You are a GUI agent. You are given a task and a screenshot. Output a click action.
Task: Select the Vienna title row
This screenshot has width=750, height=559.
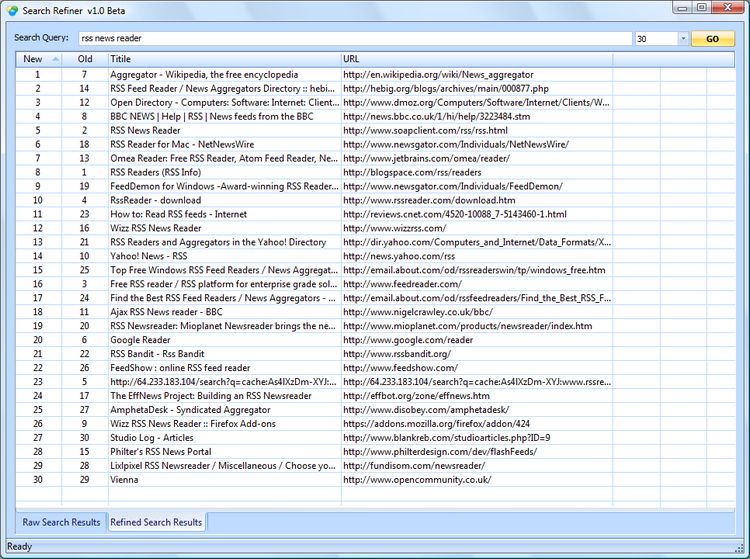(124, 479)
